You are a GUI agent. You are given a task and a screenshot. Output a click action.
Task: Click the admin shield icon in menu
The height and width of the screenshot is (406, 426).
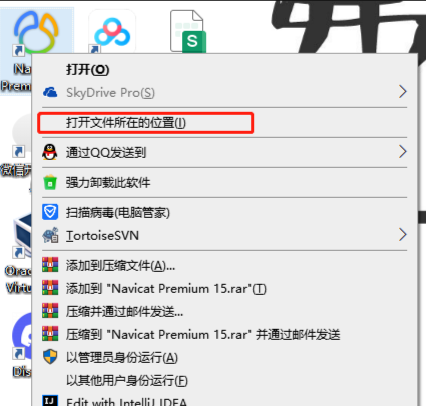[50, 357]
